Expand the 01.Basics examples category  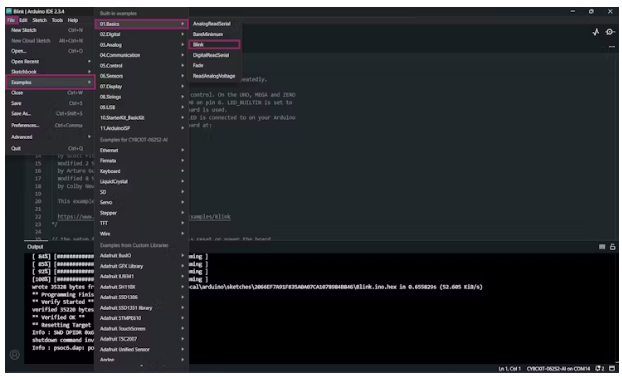point(142,24)
